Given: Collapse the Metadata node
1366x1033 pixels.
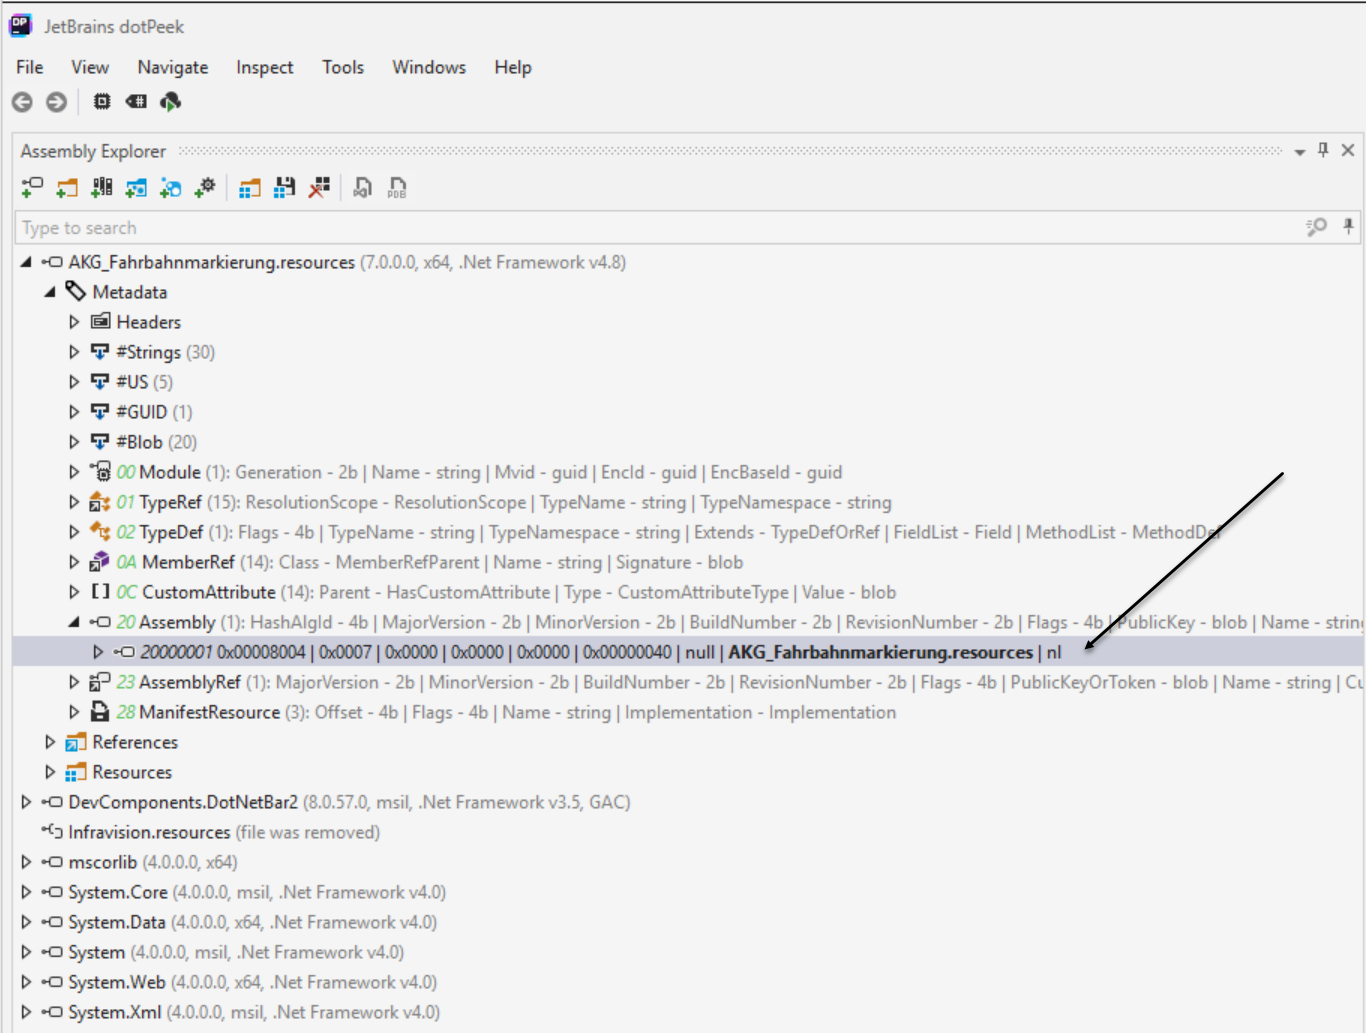Looking at the screenshot, I should [x=50, y=292].
